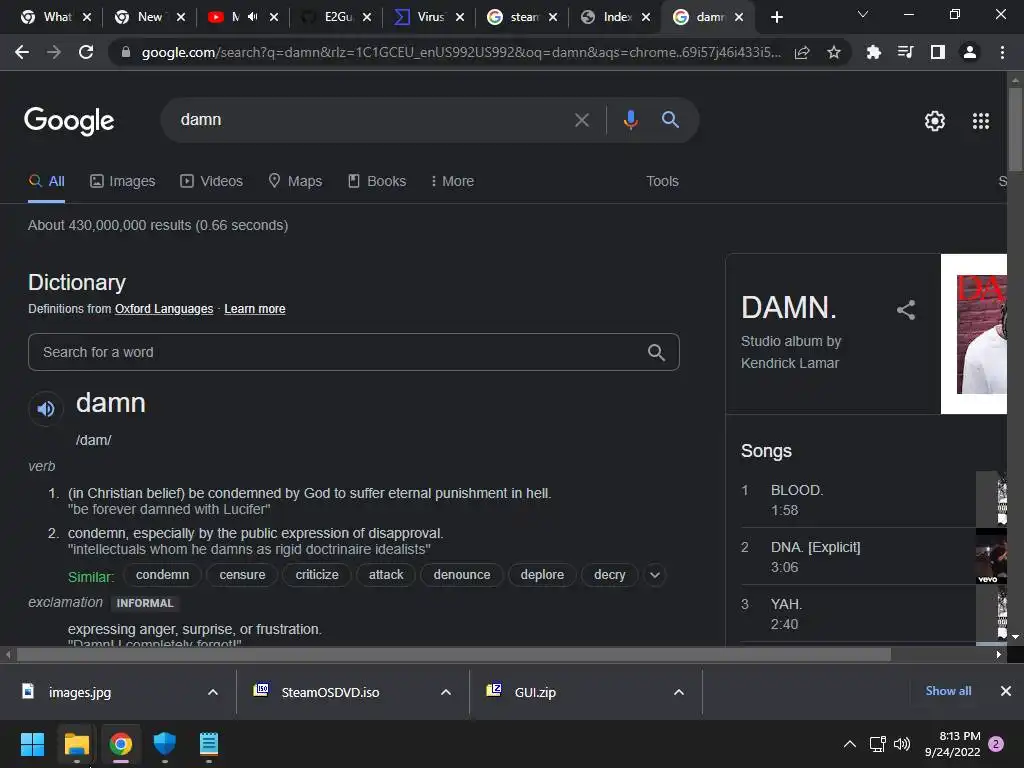Click the address bar URL

460,52
